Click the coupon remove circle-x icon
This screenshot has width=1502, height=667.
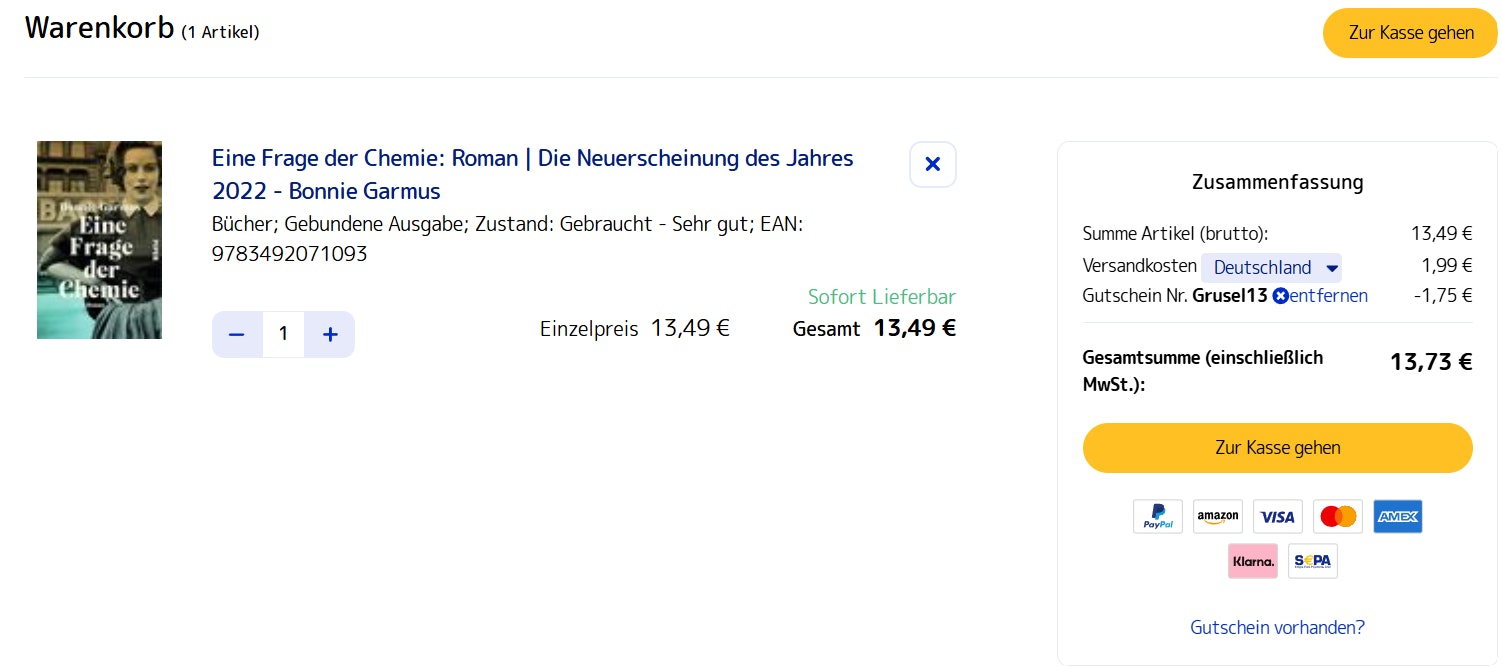click(x=1280, y=296)
